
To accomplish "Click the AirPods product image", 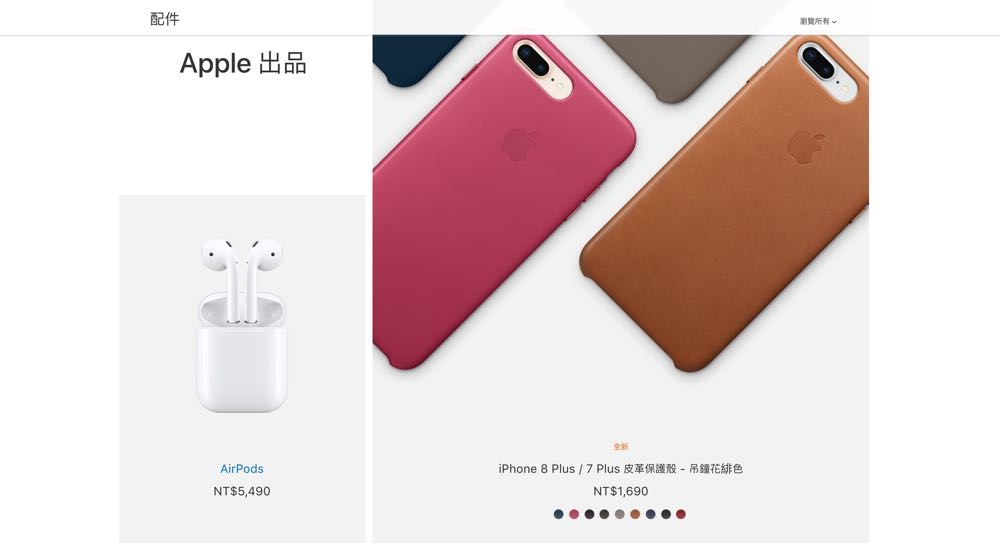I will (242, 325).
